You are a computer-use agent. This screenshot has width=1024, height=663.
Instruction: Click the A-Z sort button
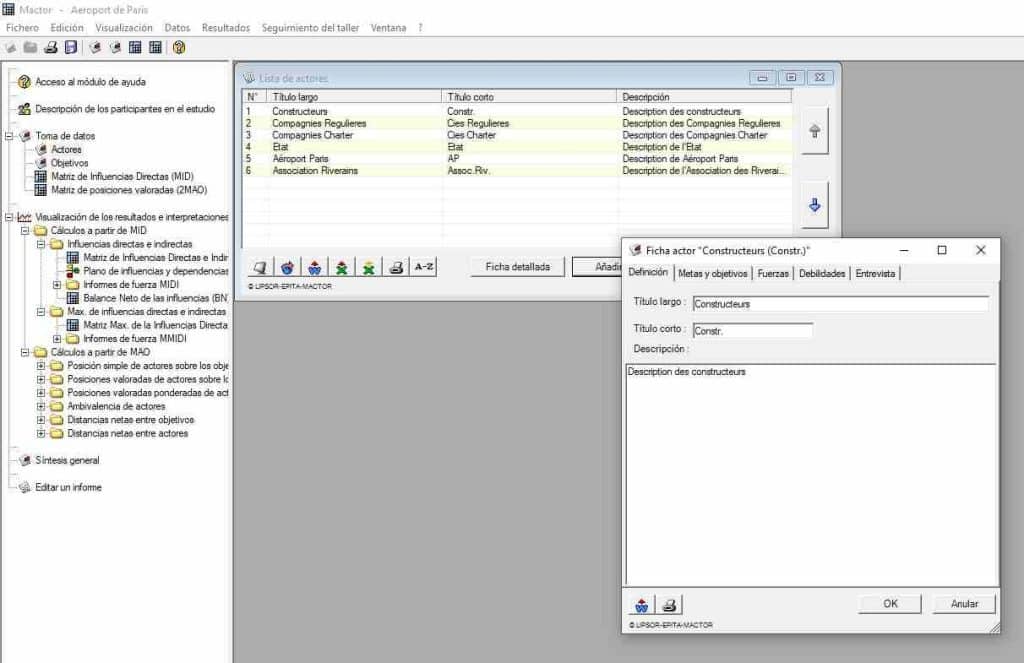(423, 267)
